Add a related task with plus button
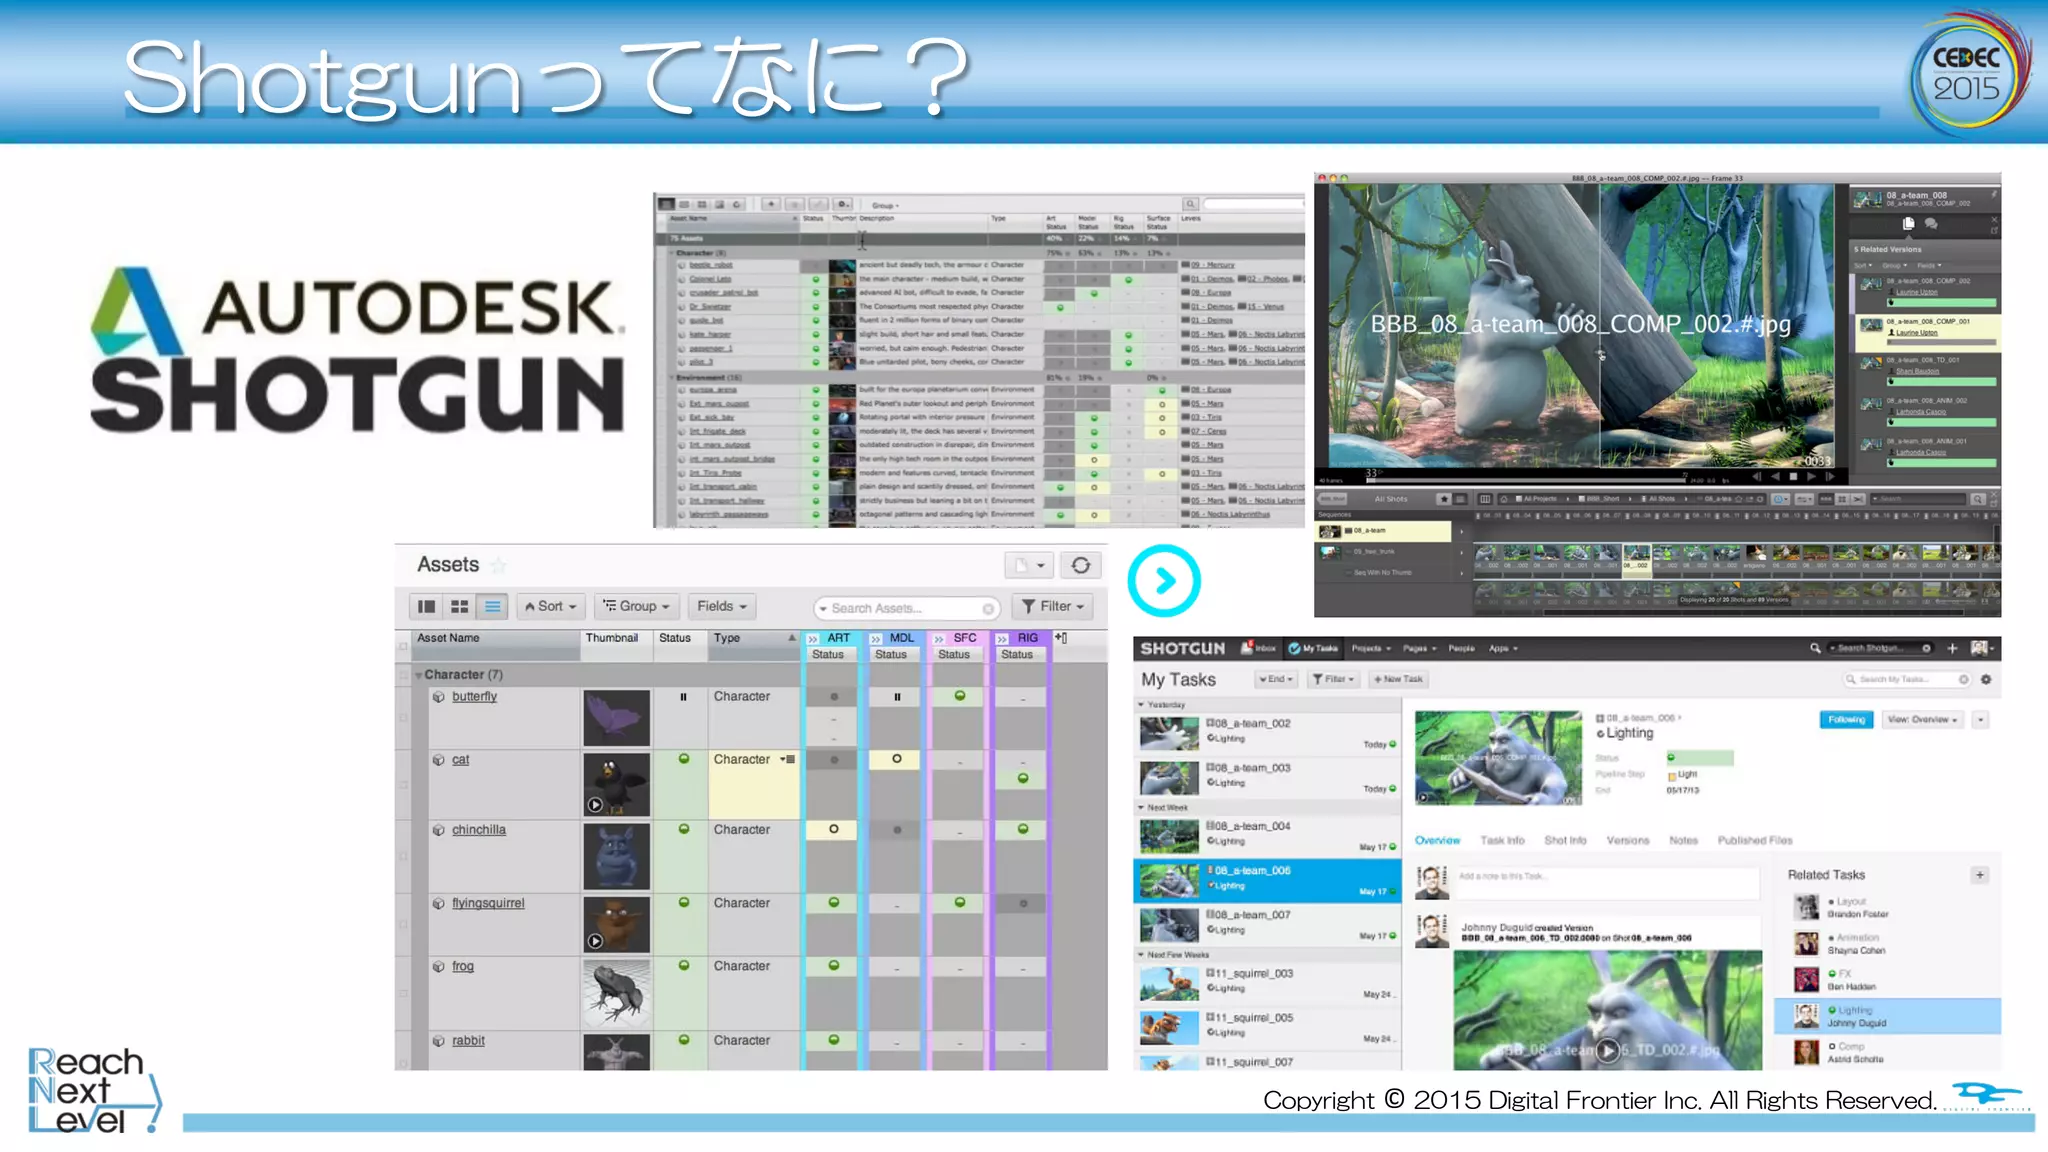Viewport: 2048px width, 1152px height. [x=1980, y=875]
